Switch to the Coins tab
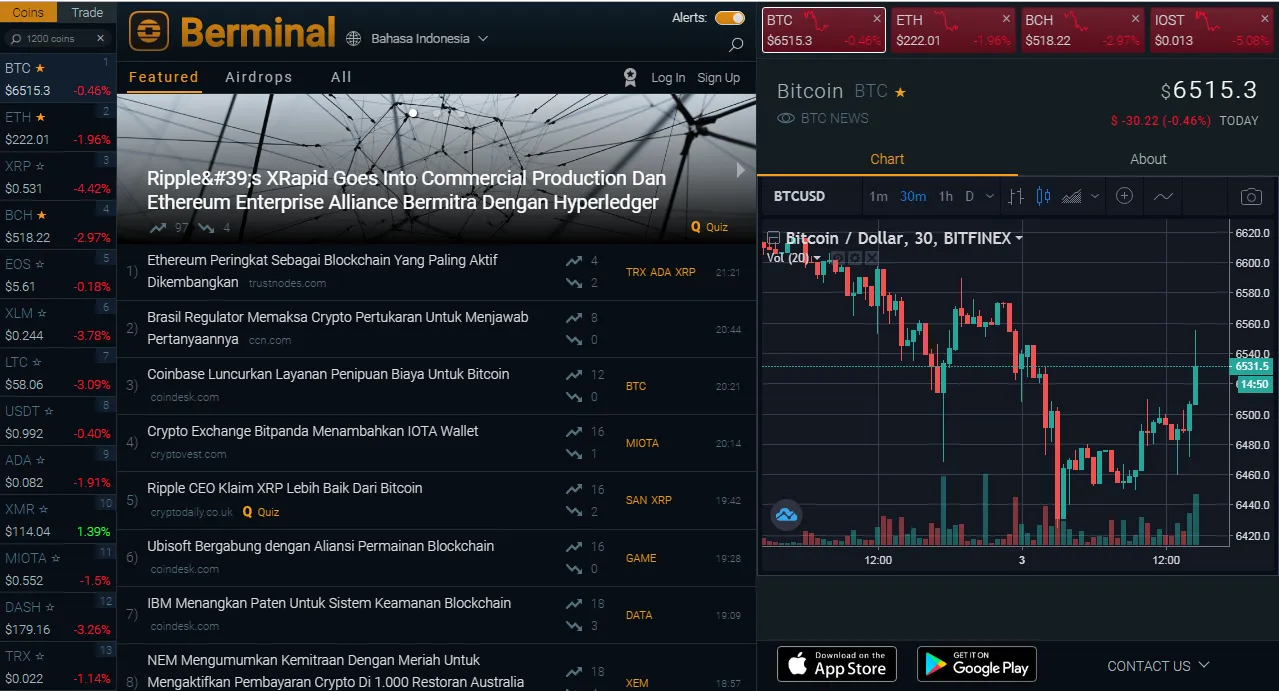 coord(28,12)
